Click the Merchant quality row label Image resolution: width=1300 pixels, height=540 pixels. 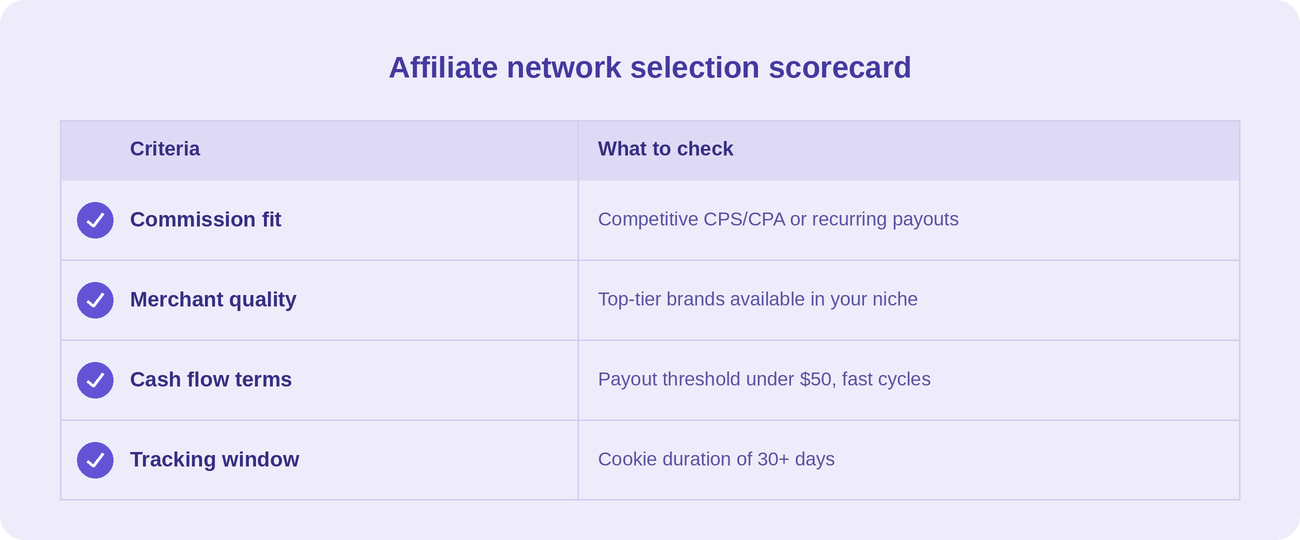213,299
